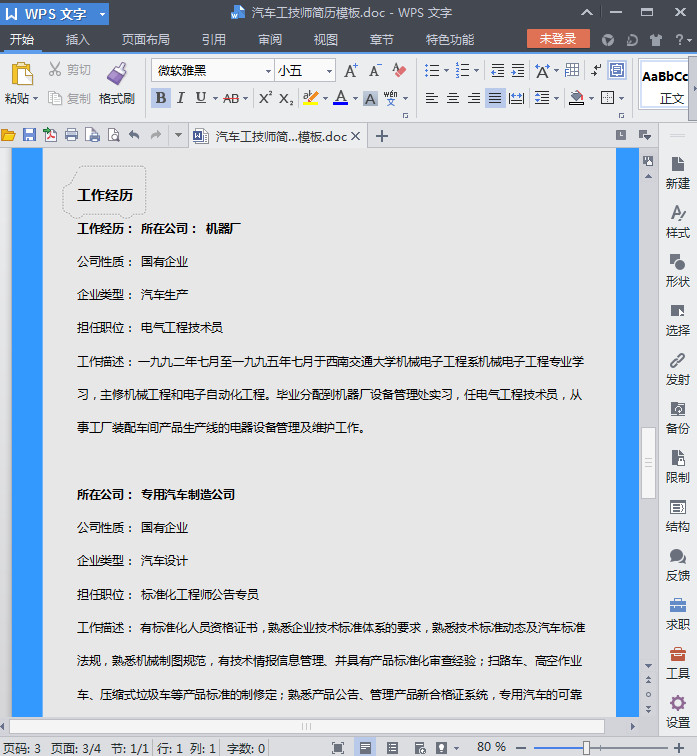
Task: Toggle justified alignment
Action: 495,98
